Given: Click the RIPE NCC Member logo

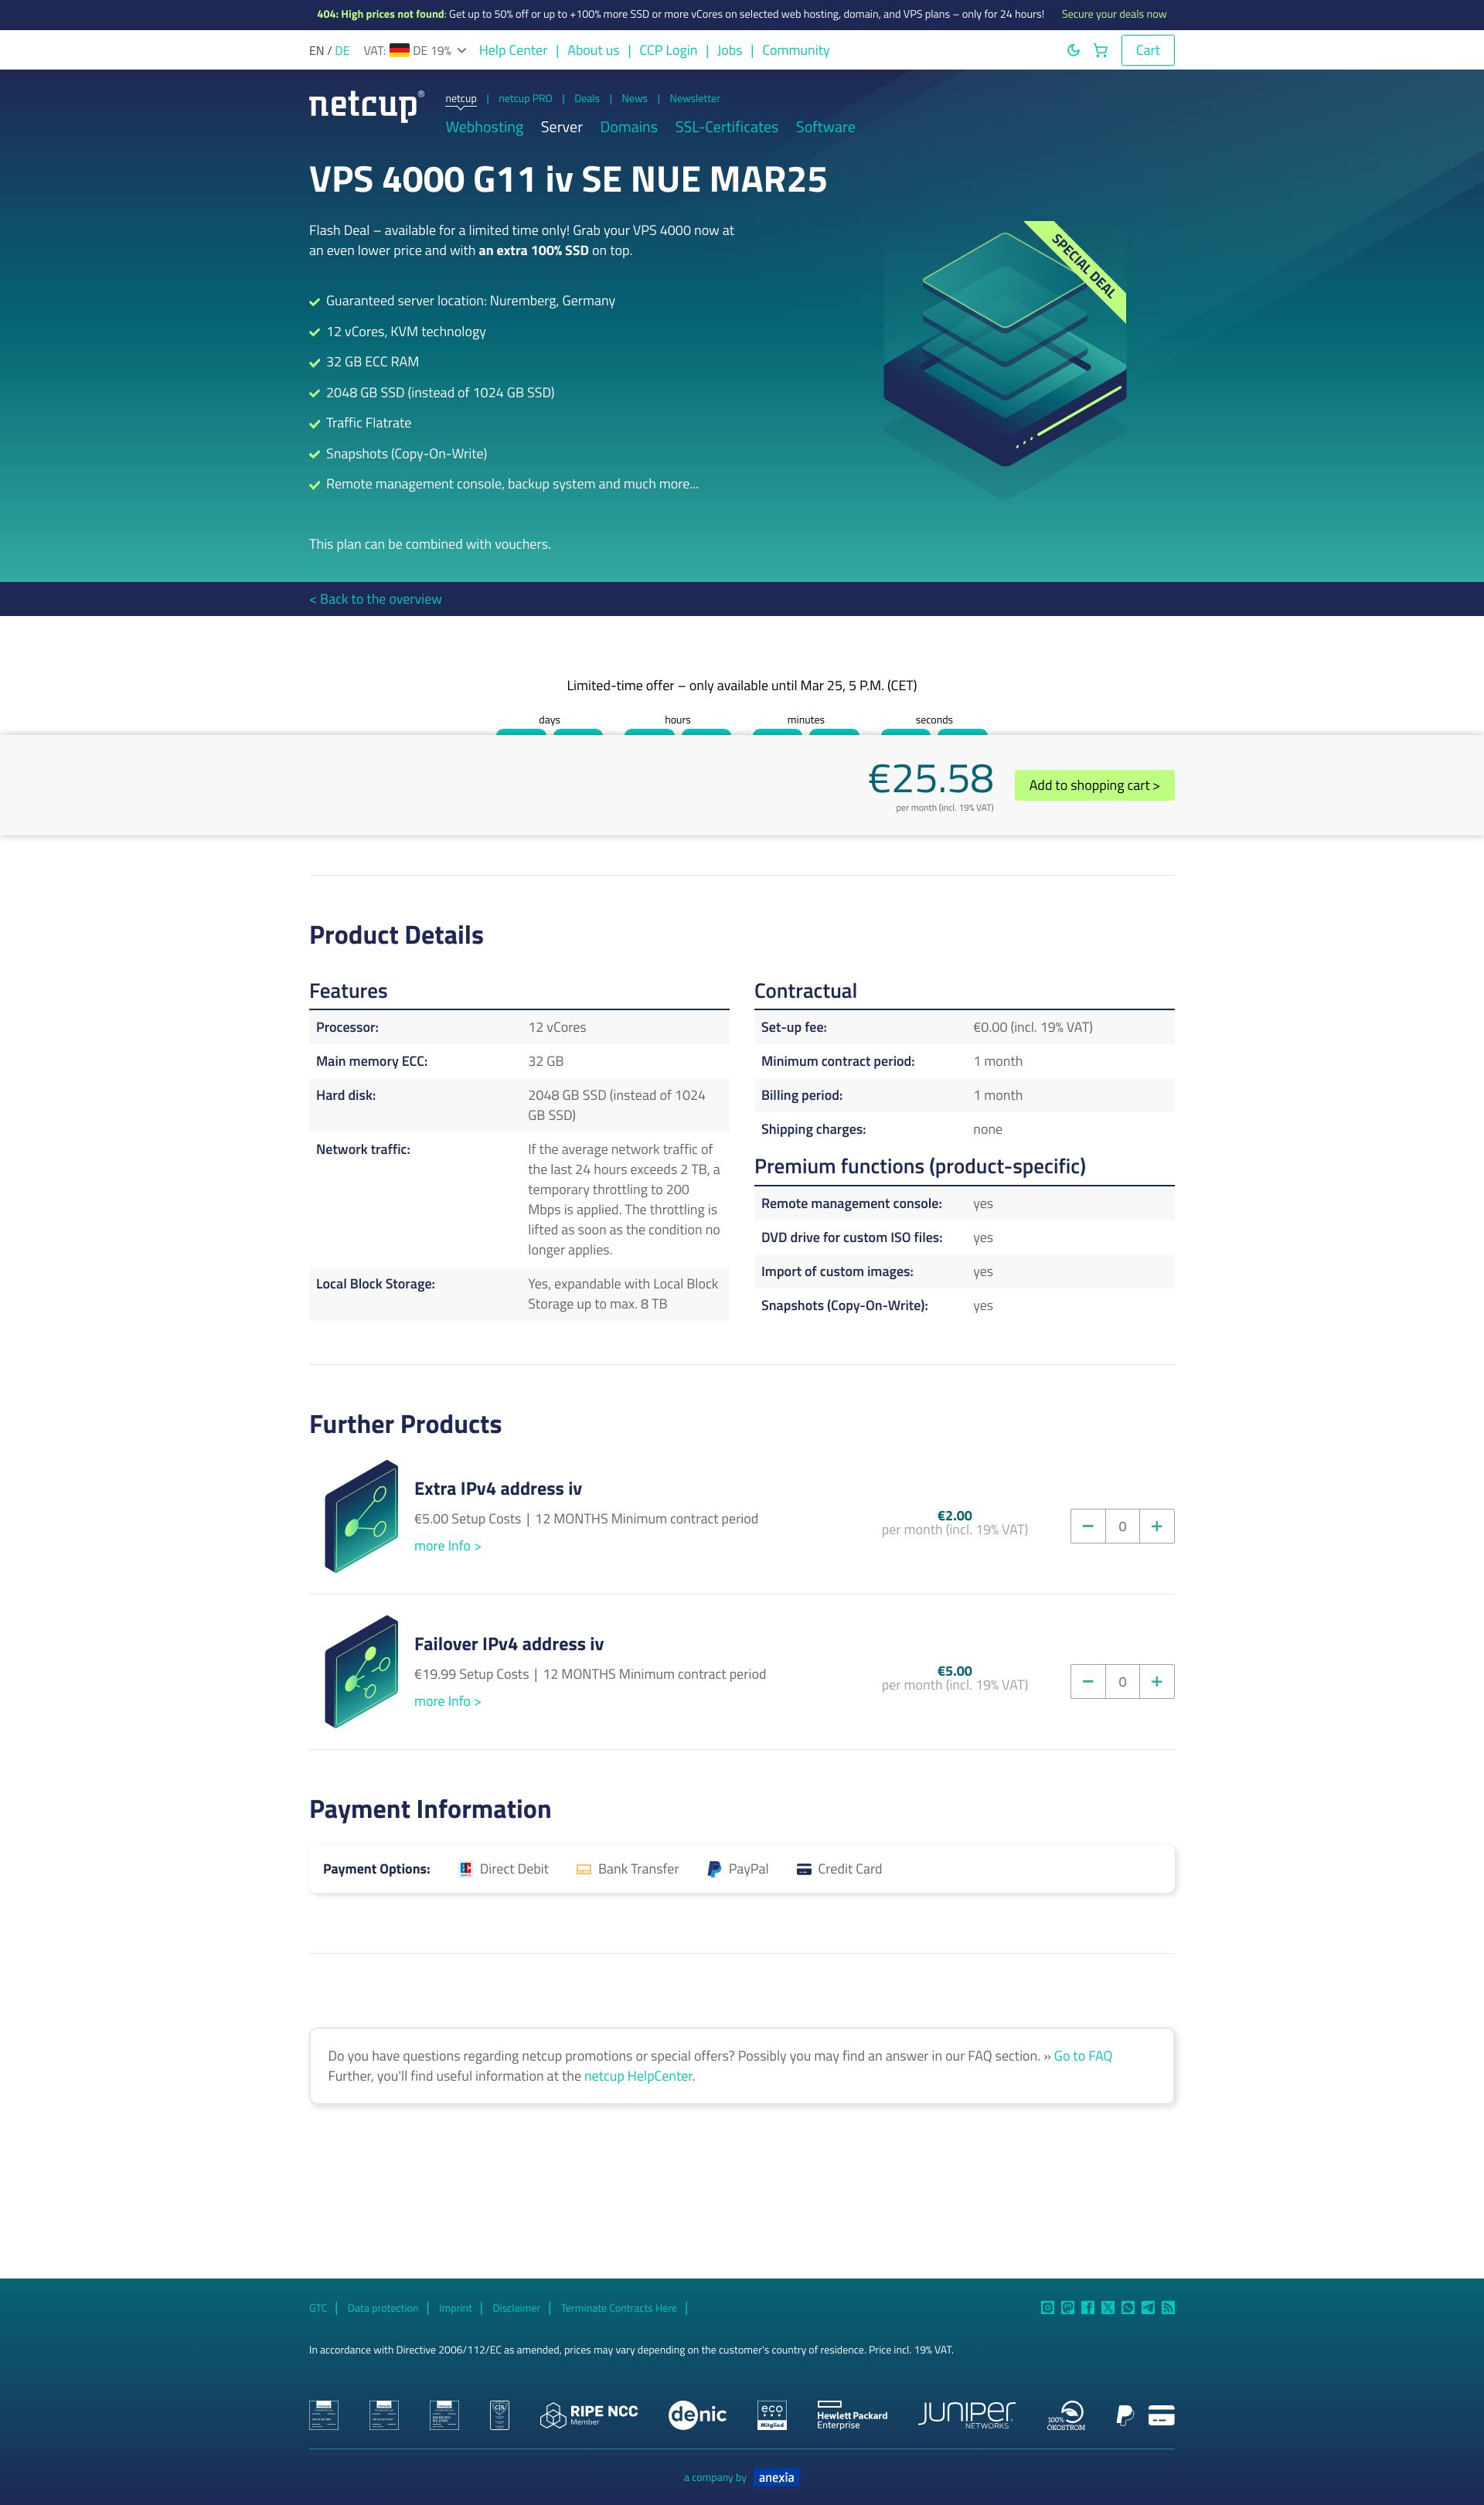Looking at the screenshot, I should pyautogui.click(x=589, y=2415).
